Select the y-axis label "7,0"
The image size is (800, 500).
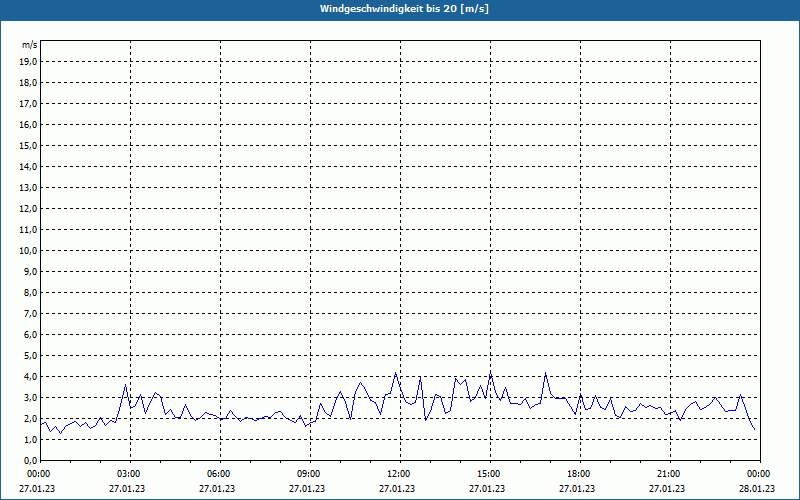pos(31,313)
